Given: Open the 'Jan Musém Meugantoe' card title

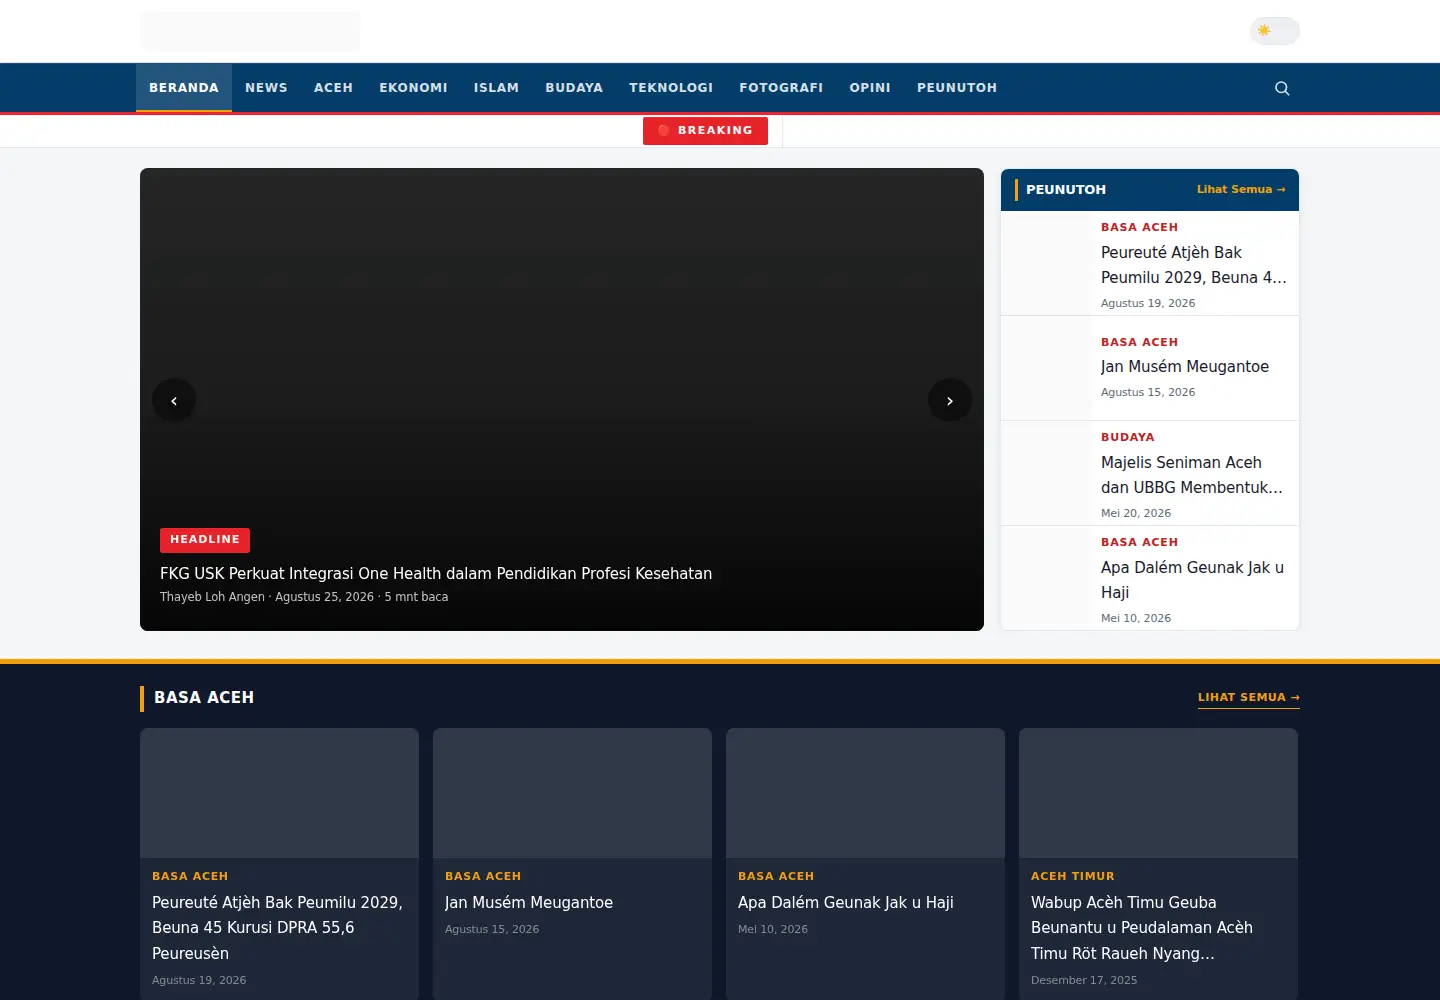Looking at the screenshot, I should coord(529,902).
